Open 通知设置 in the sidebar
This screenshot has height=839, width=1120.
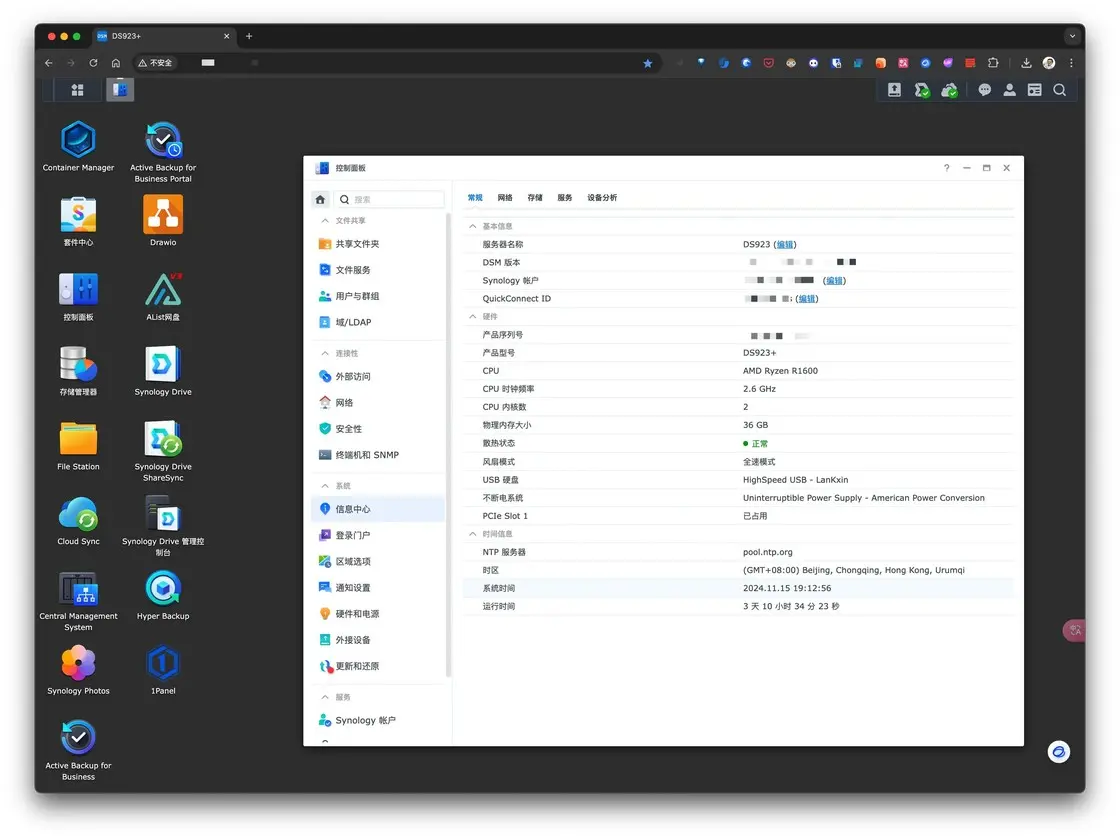(x=378, y=588)
